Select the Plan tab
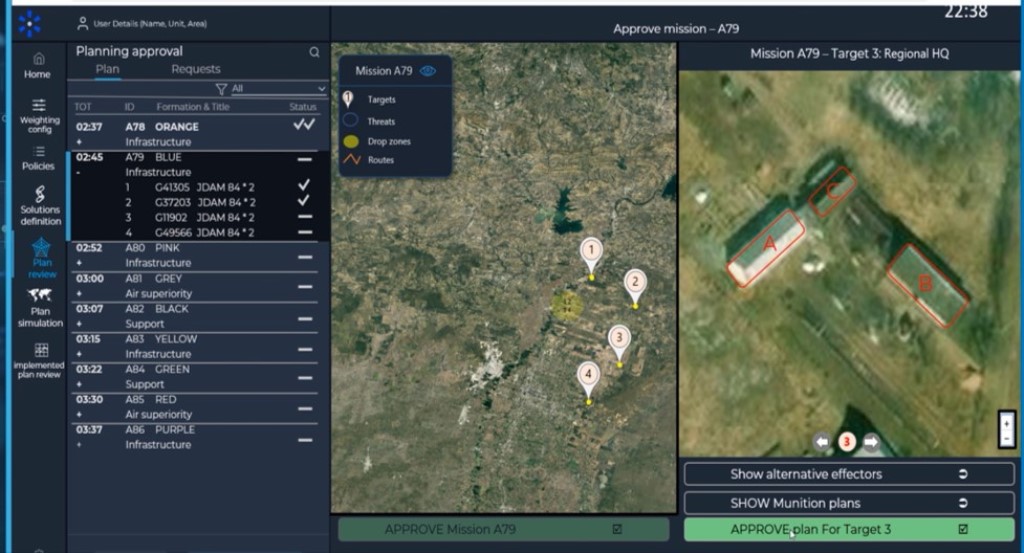 pos(107,69)
